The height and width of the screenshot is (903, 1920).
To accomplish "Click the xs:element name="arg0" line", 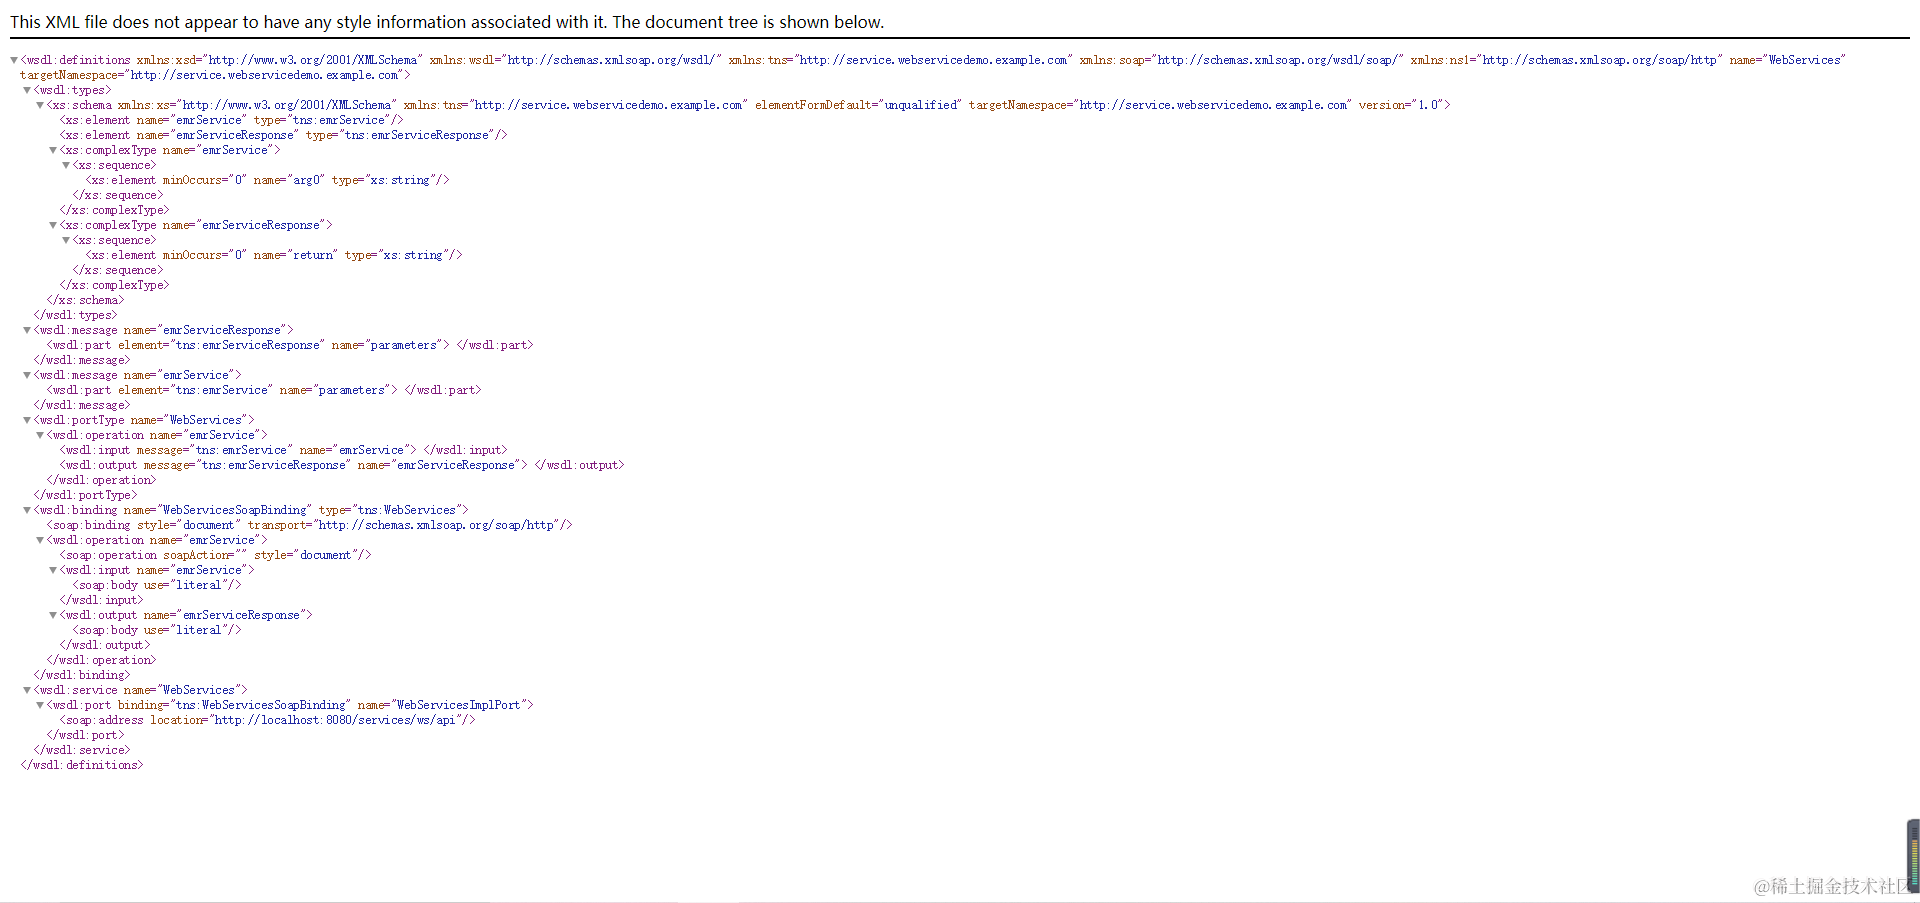I will point(267,180).
